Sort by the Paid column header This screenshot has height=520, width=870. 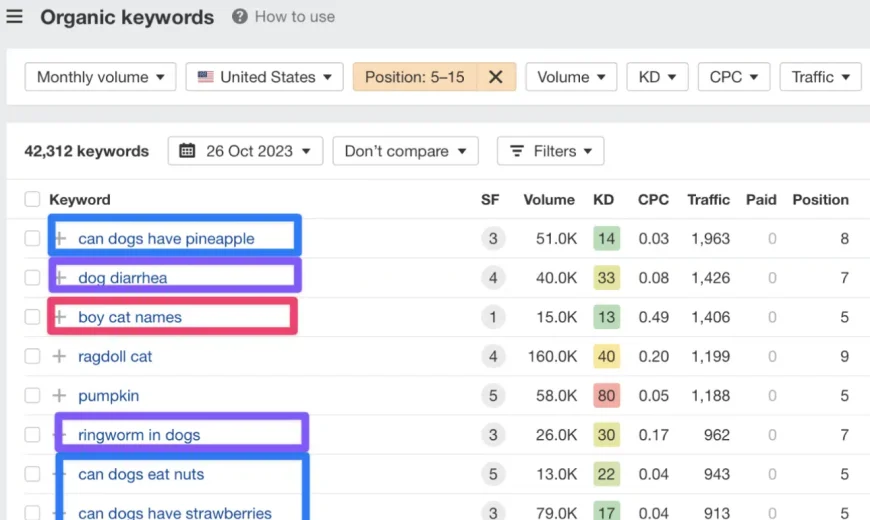coord(761,200)
